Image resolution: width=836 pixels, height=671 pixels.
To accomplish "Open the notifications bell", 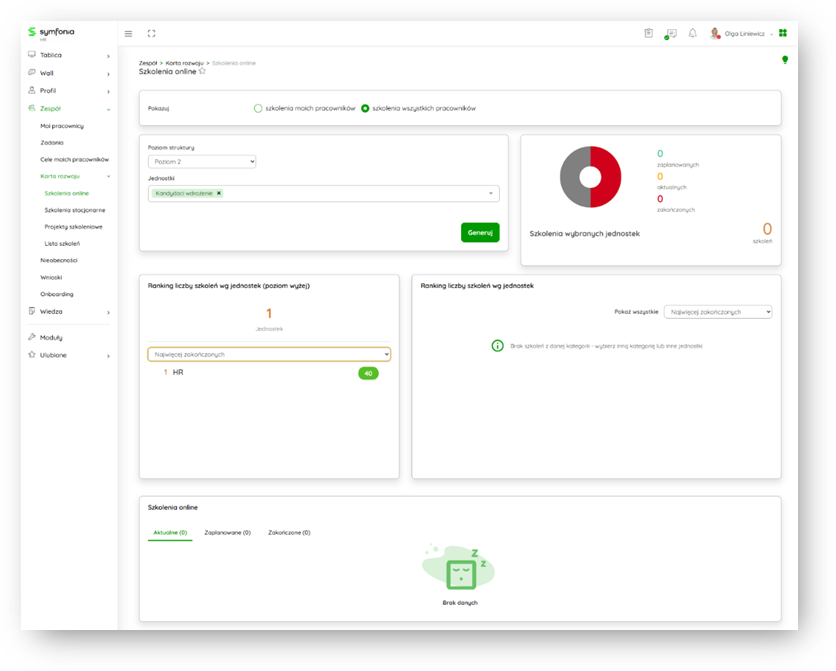I will pyautogui.click(x=692, y=33).
